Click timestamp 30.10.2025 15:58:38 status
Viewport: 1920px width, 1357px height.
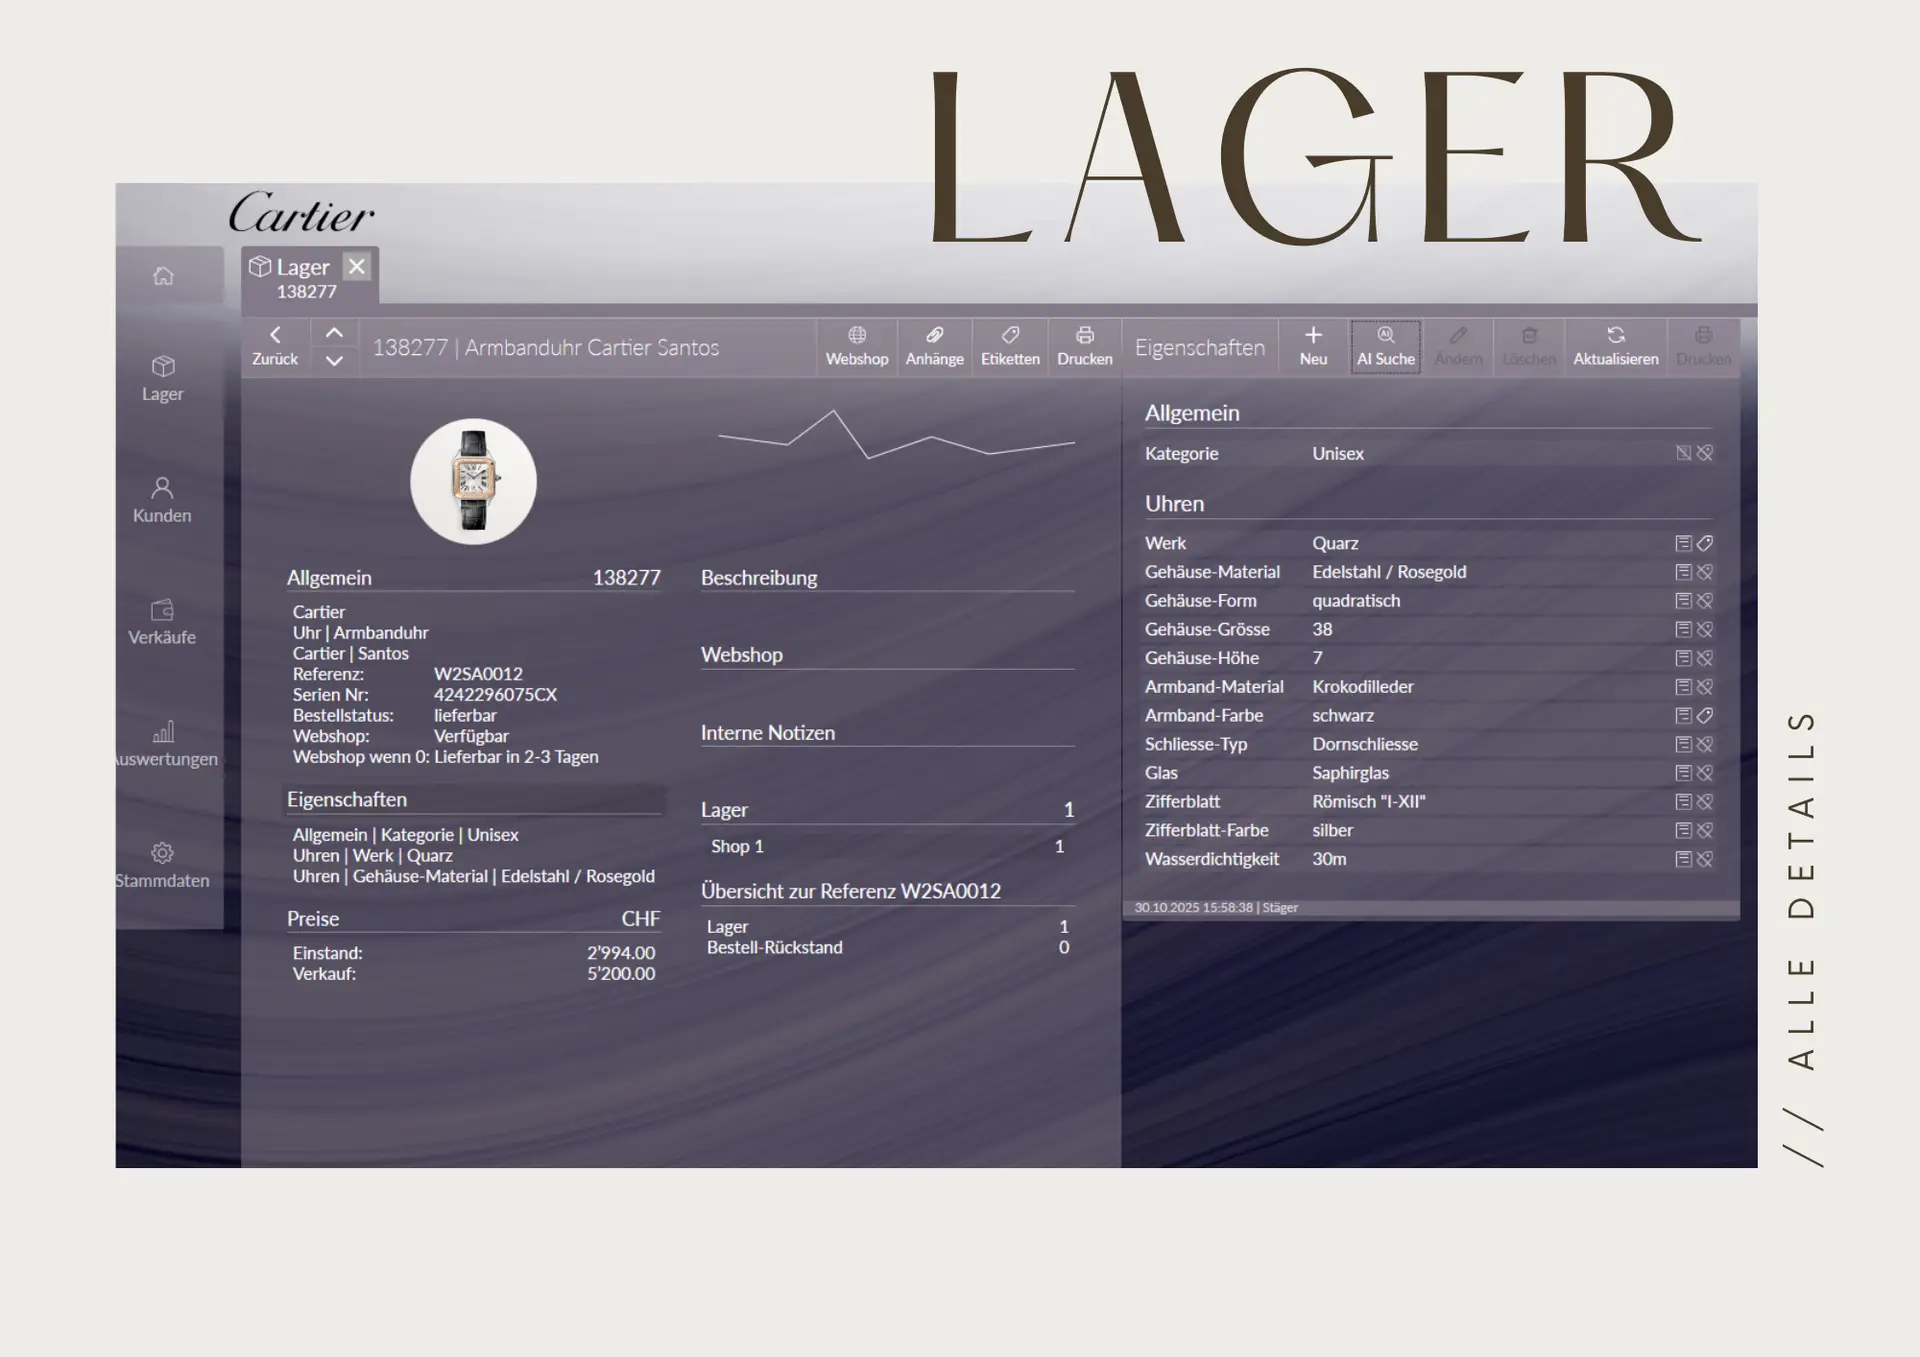1216,907
